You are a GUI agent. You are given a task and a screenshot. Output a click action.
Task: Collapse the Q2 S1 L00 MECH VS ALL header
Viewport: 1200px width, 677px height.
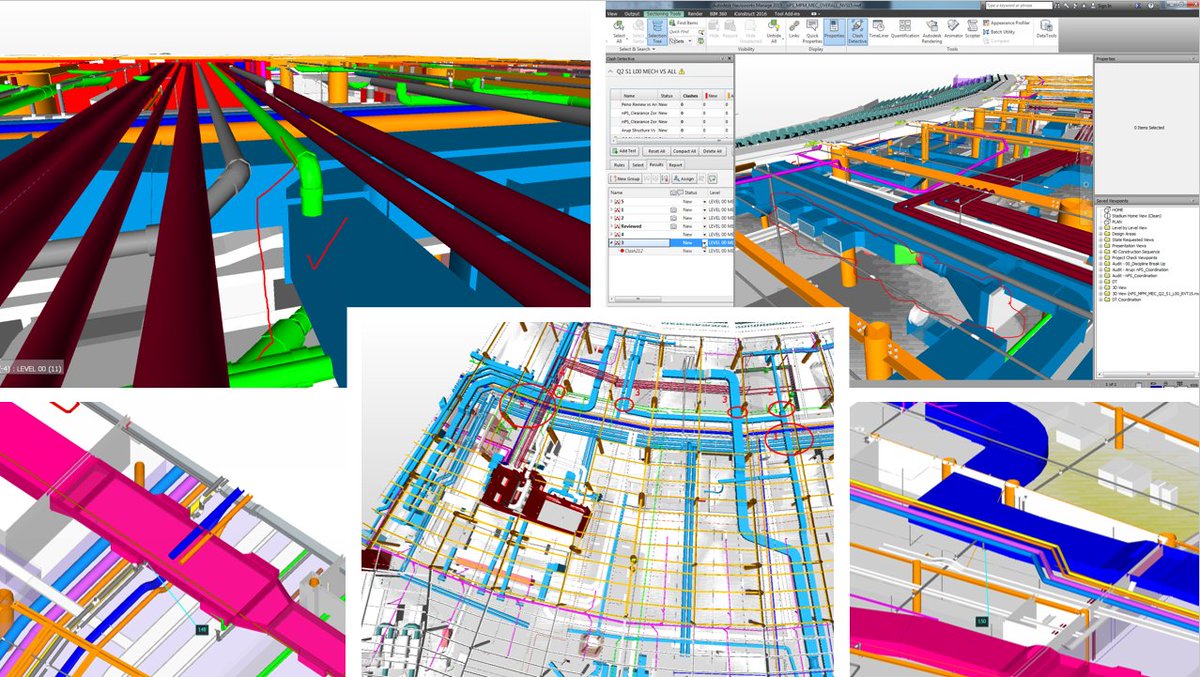tap(610, 72)
